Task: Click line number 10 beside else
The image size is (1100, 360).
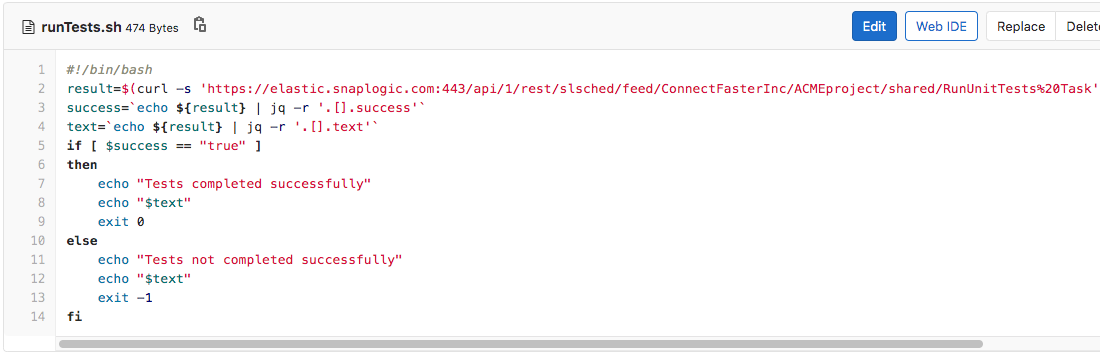Action: click(x=39, y=241)
